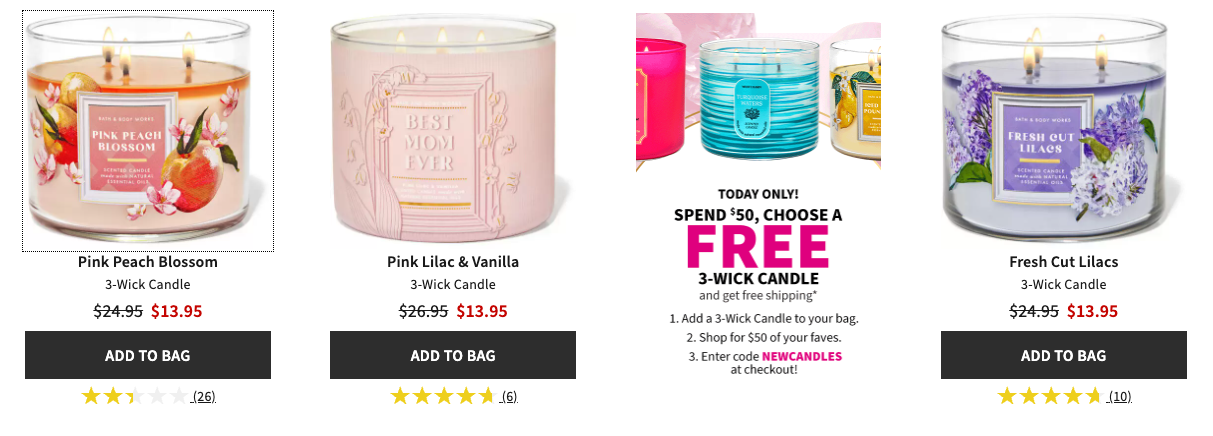Viewport: 1213px width, 436px height.
Task: Open the Fresh Cut Lilacs candle image
Action: [x=1064, y=131]
